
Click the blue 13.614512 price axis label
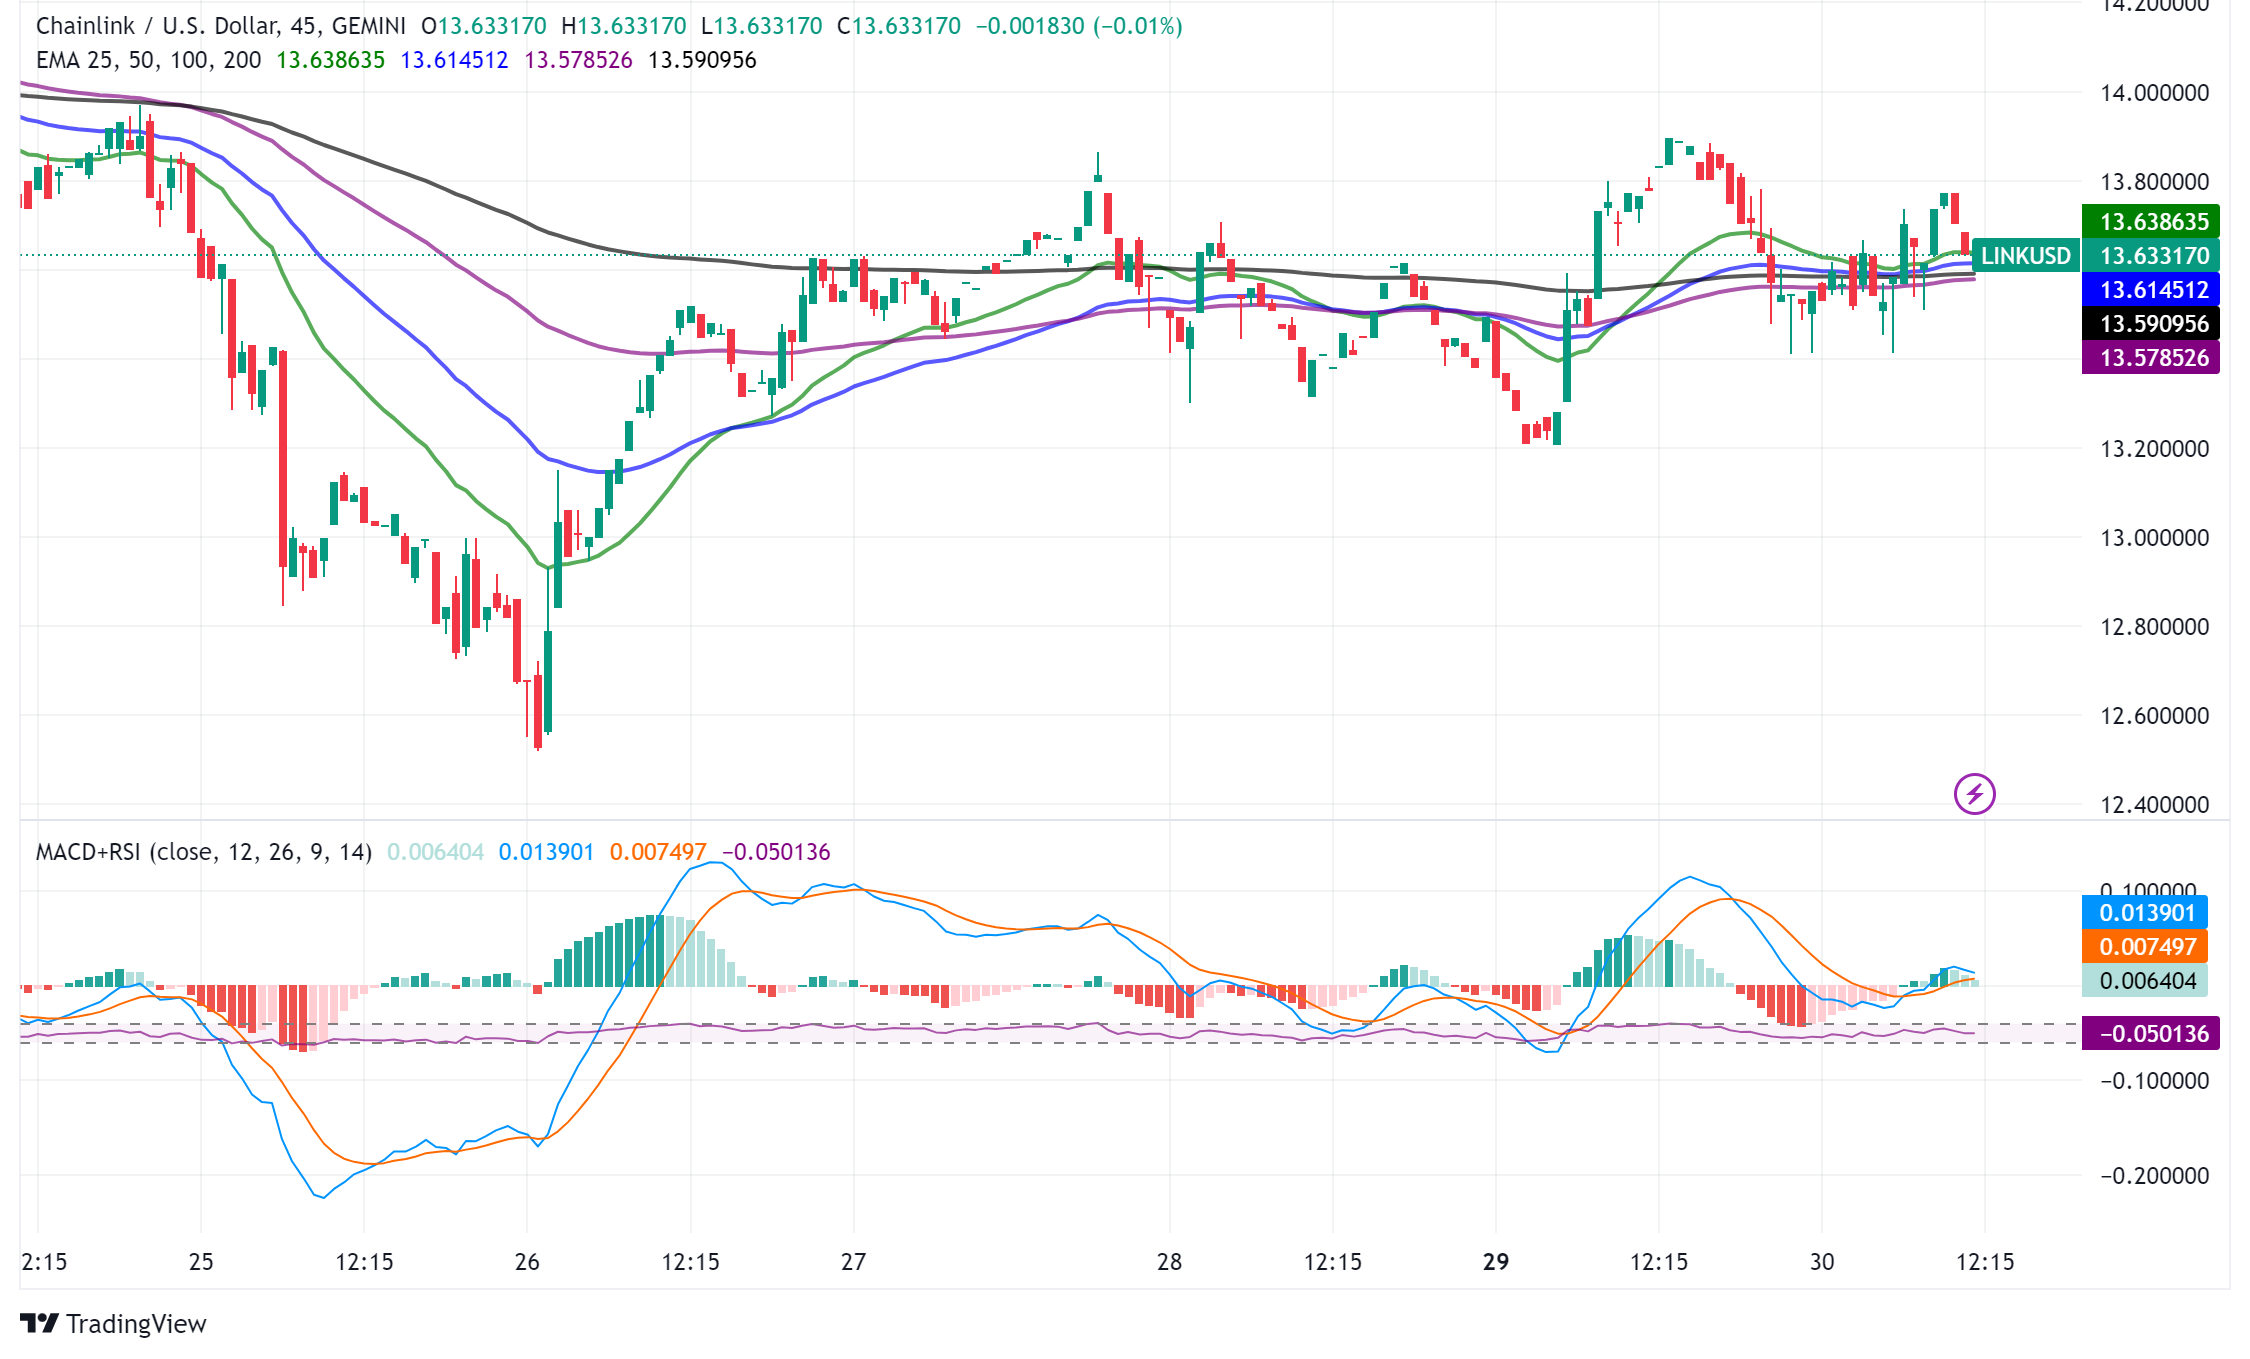pyautogui.click(x=2151, y=290)
